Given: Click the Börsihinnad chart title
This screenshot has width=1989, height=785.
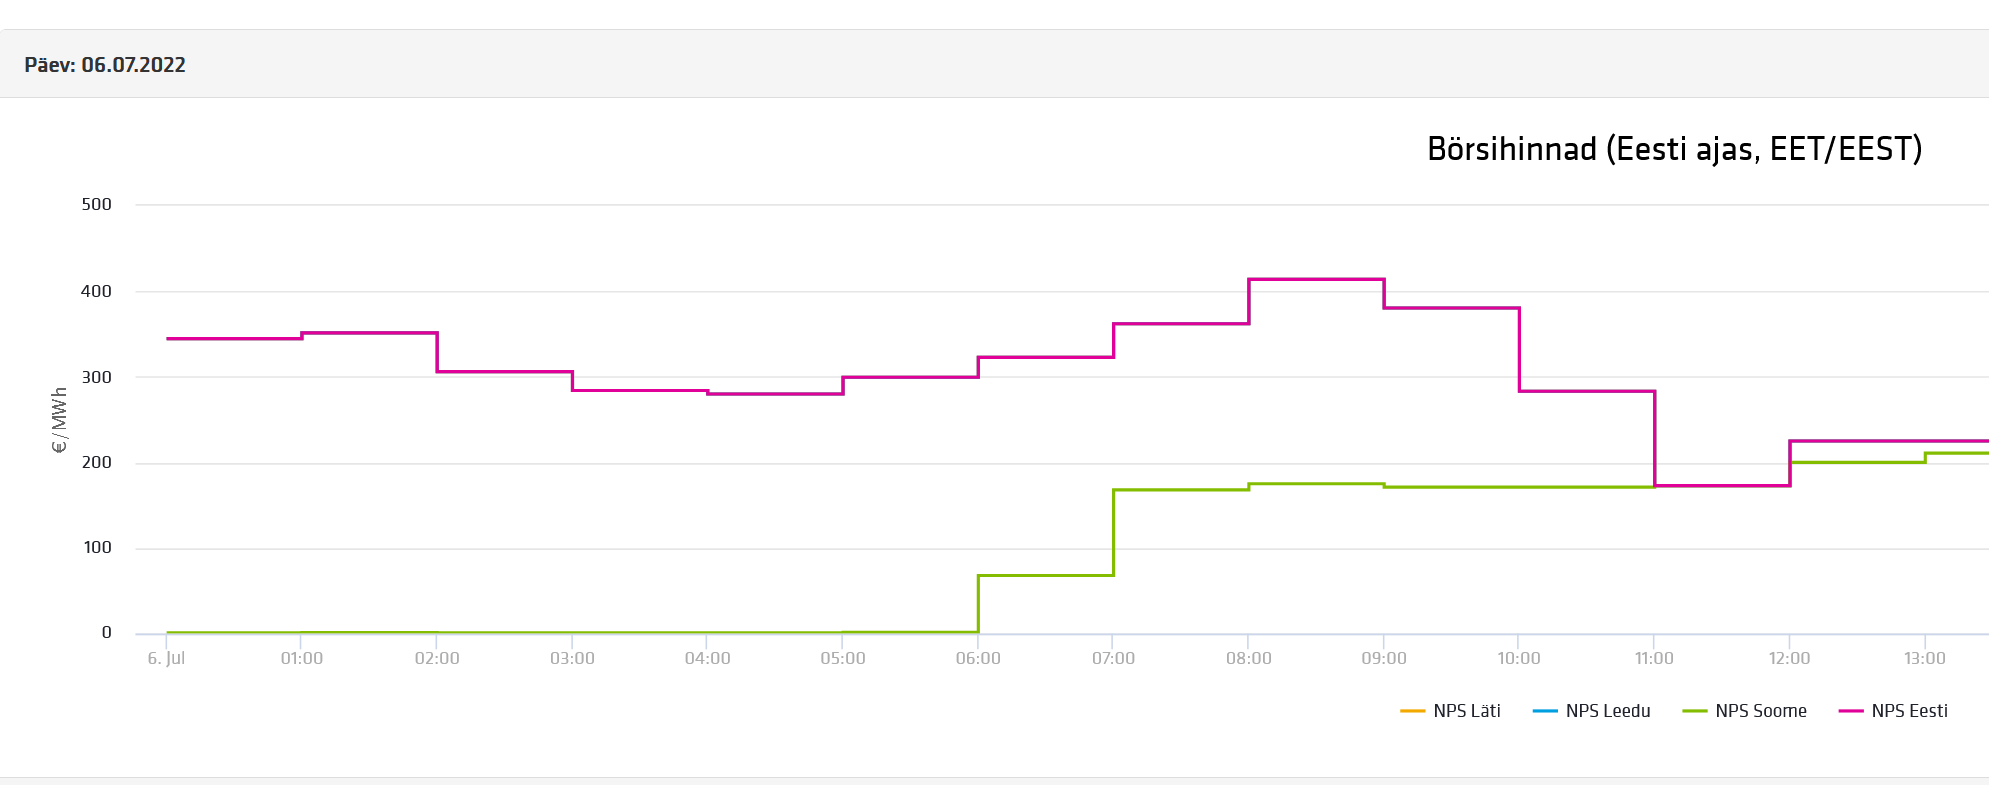Looking at the screenshot, I should (1674, 149).
